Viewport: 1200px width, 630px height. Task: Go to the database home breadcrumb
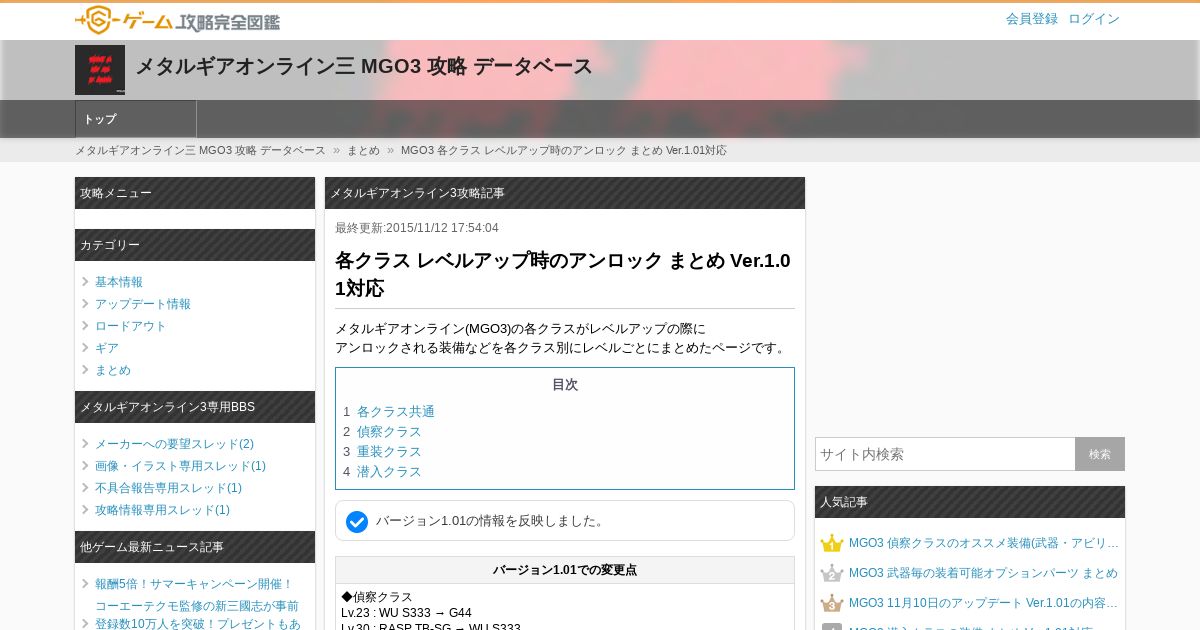point(200,150)
